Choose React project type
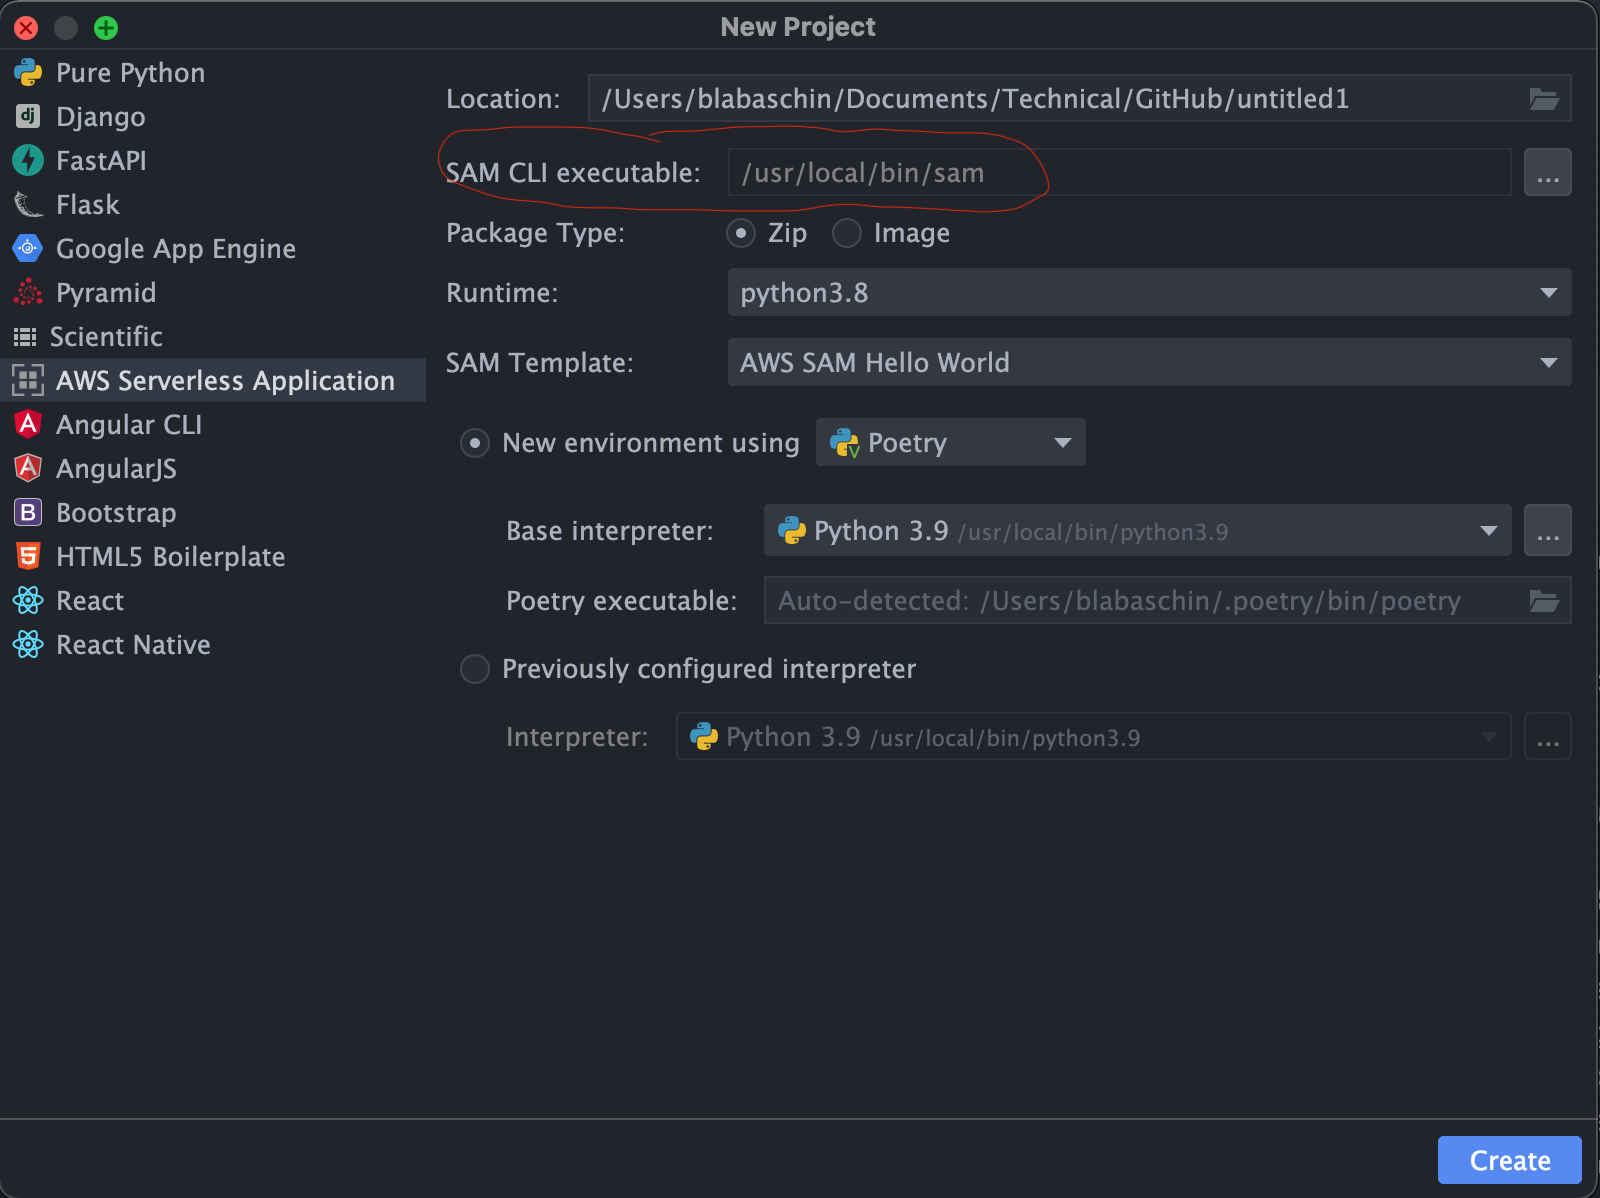The height and width of the screenshot is (1198, 1600). 213,600
